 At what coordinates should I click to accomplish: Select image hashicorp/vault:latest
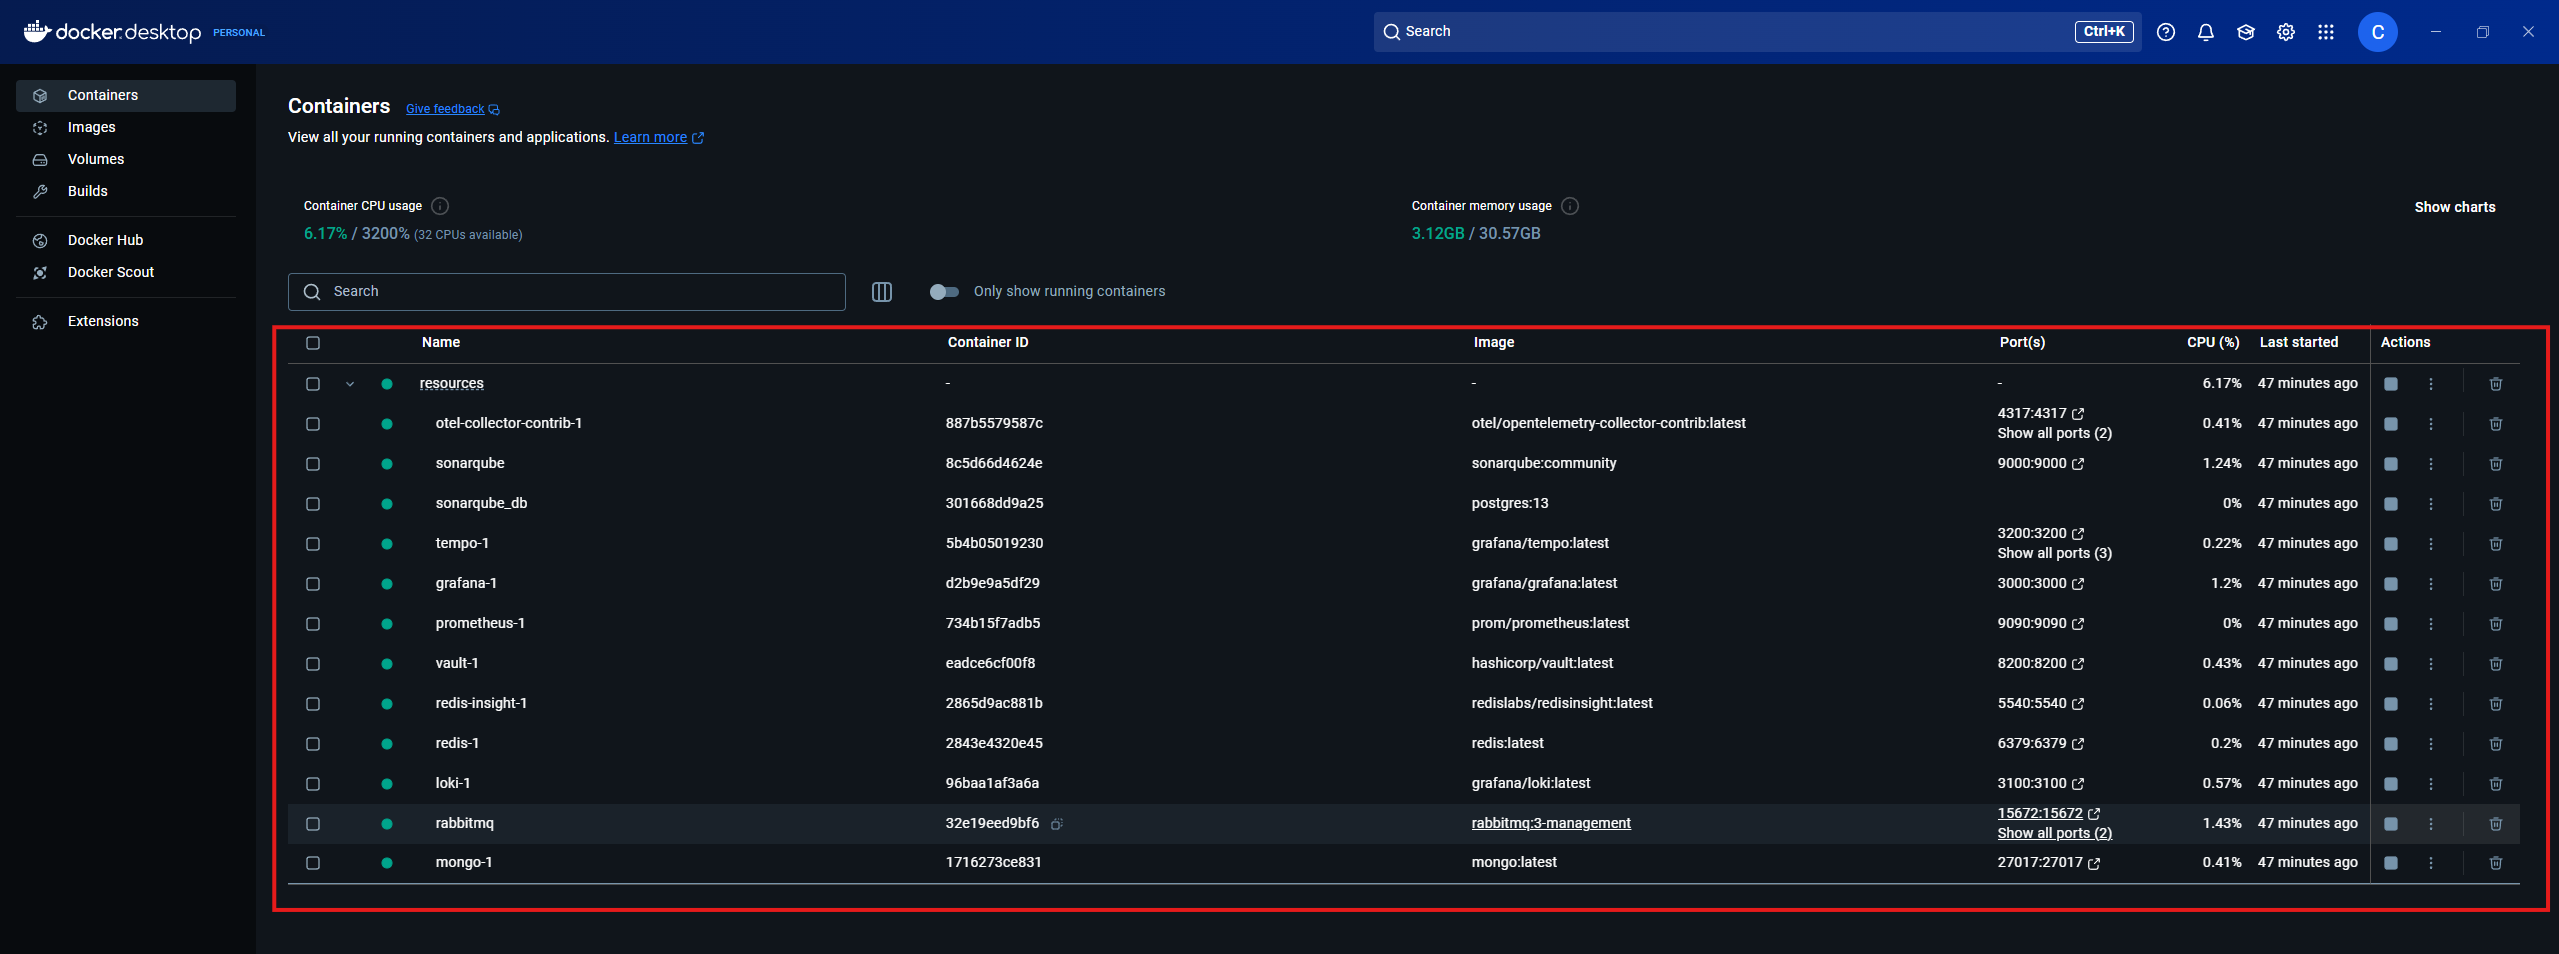[x=1542, y=664]
